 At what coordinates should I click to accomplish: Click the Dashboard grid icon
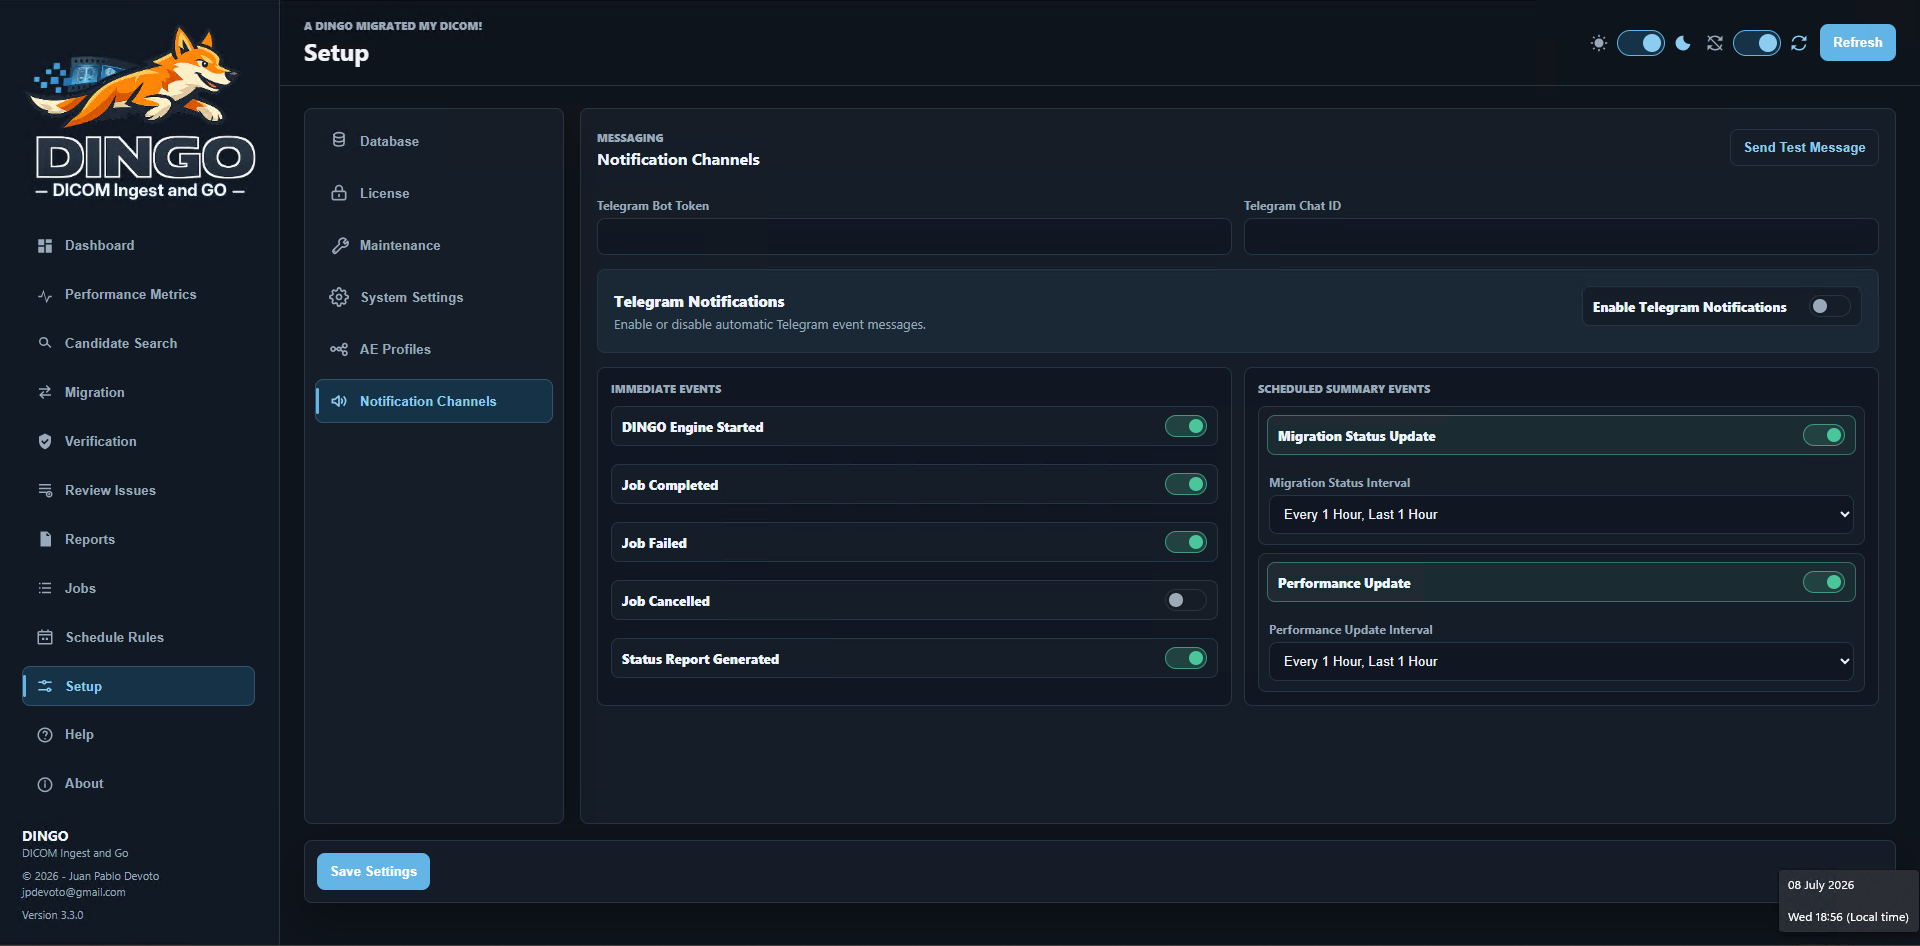pos(45,246)
